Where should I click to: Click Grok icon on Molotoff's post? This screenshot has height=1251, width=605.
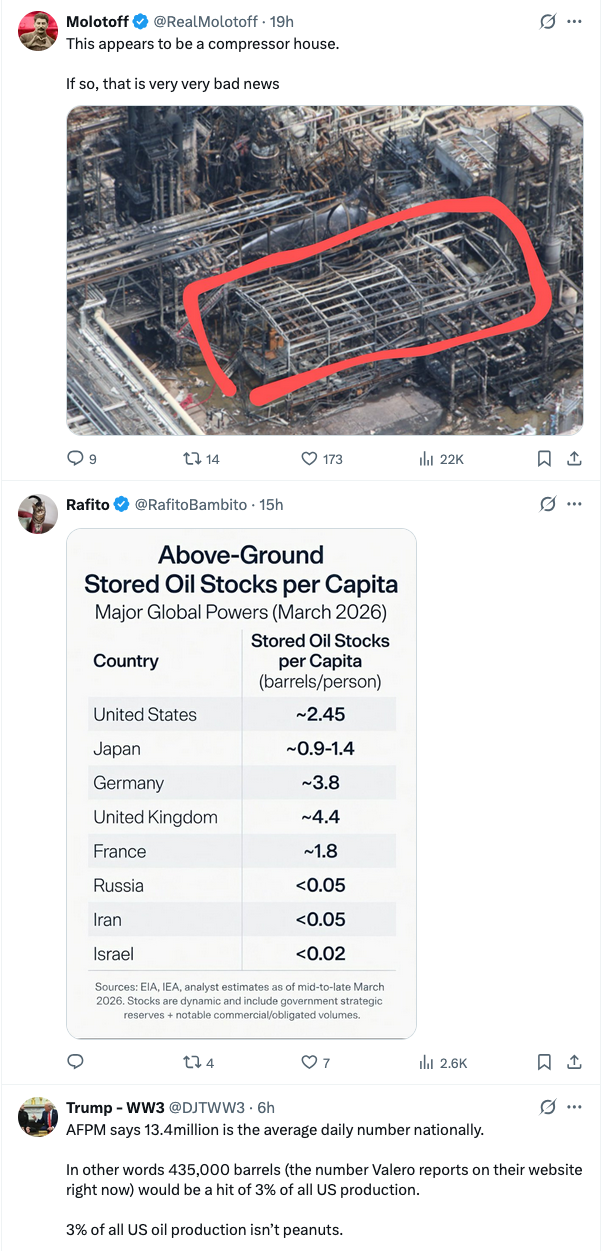click(x=547, y=21)
